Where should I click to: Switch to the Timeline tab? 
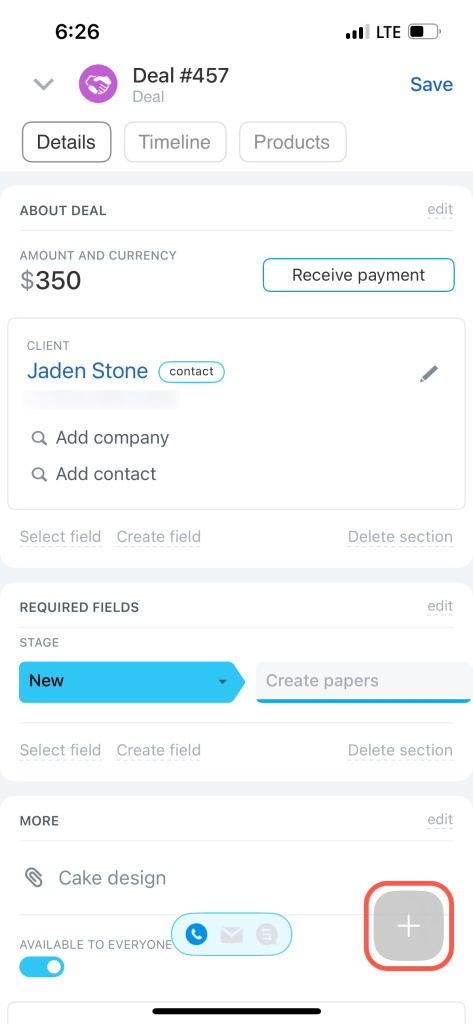(x=175, y=142)
